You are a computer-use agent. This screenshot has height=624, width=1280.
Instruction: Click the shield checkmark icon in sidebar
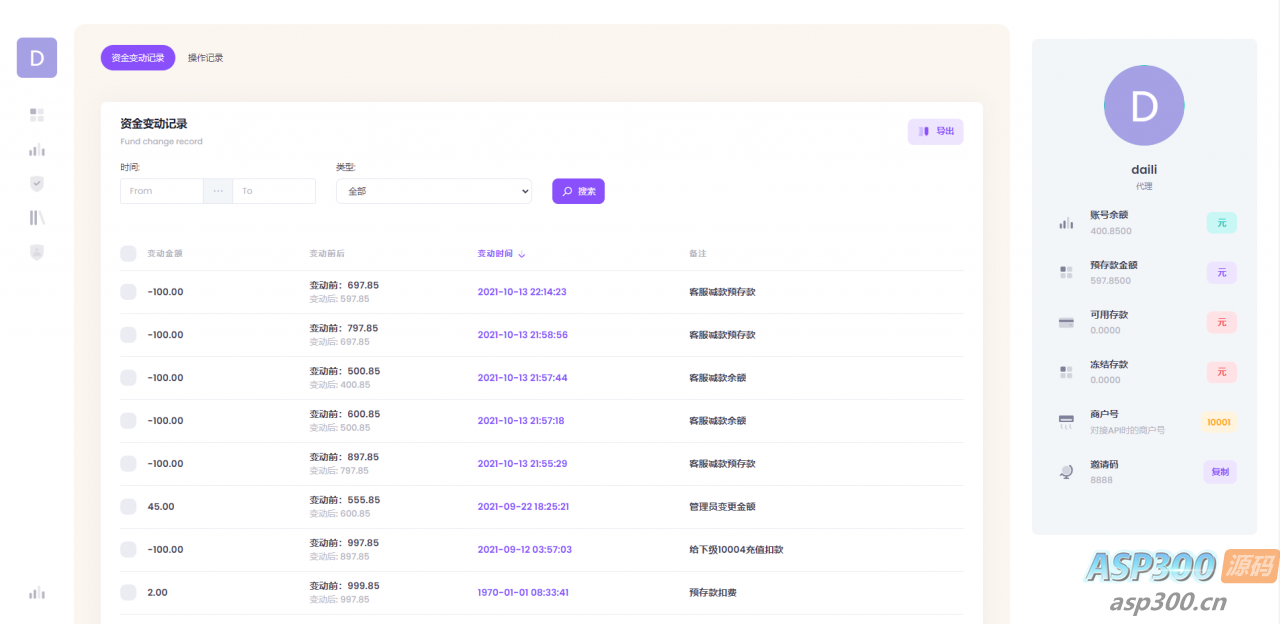coord(37,184)
